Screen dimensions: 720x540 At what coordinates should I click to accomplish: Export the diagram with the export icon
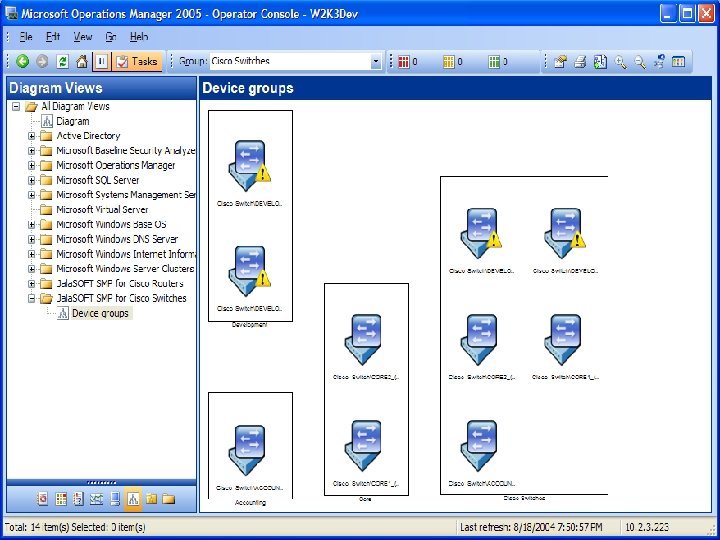pyautogui.click(x=600, y=62)
